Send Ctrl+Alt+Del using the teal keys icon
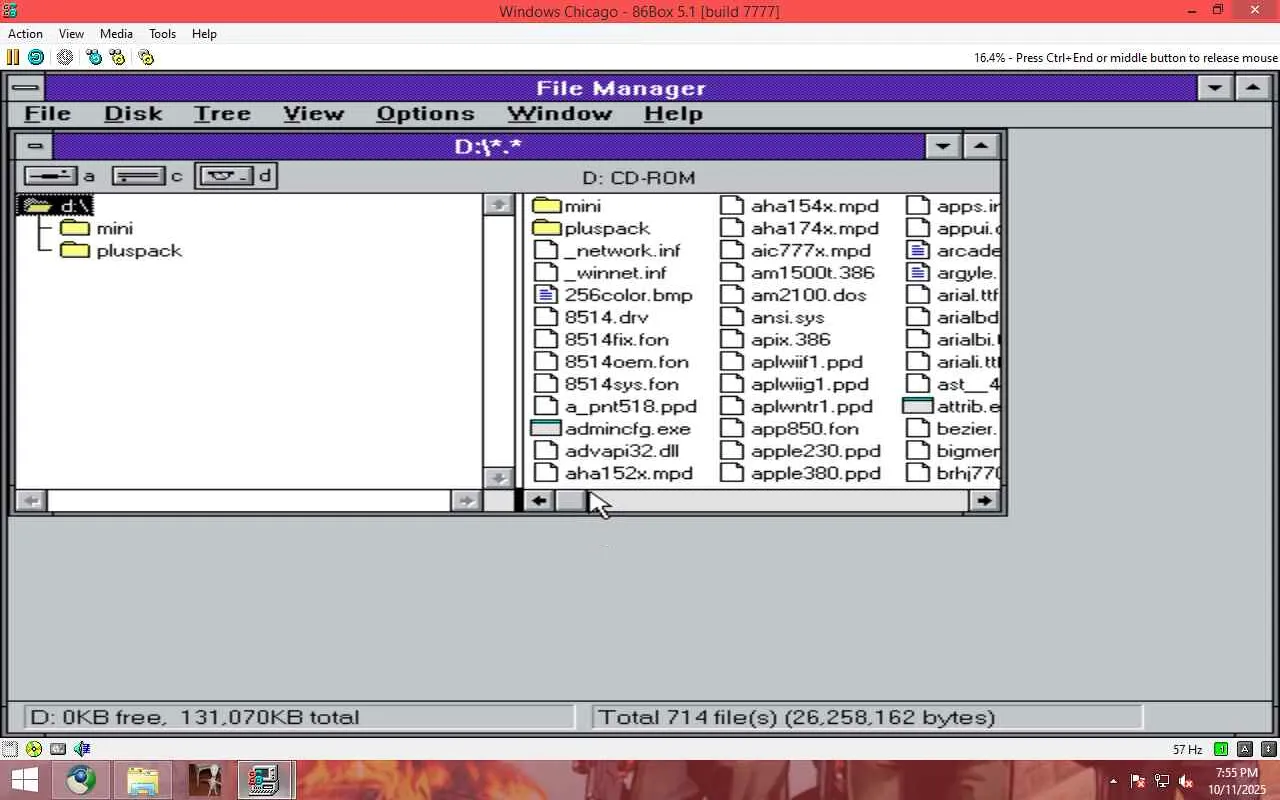The height and width of the screenshot is (800, 1280). pos(94,57)
